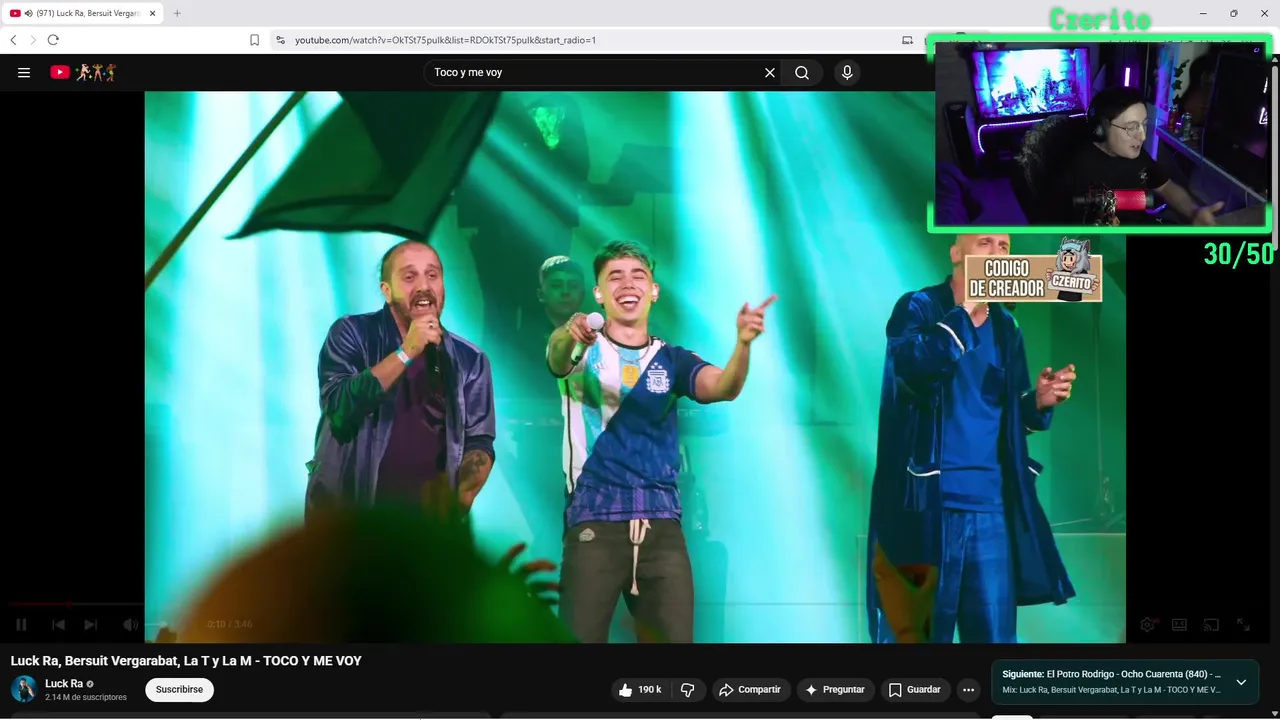
Task: Mute the video using the speaker icon
Action: pyautogui.click(x=130, y=624)
